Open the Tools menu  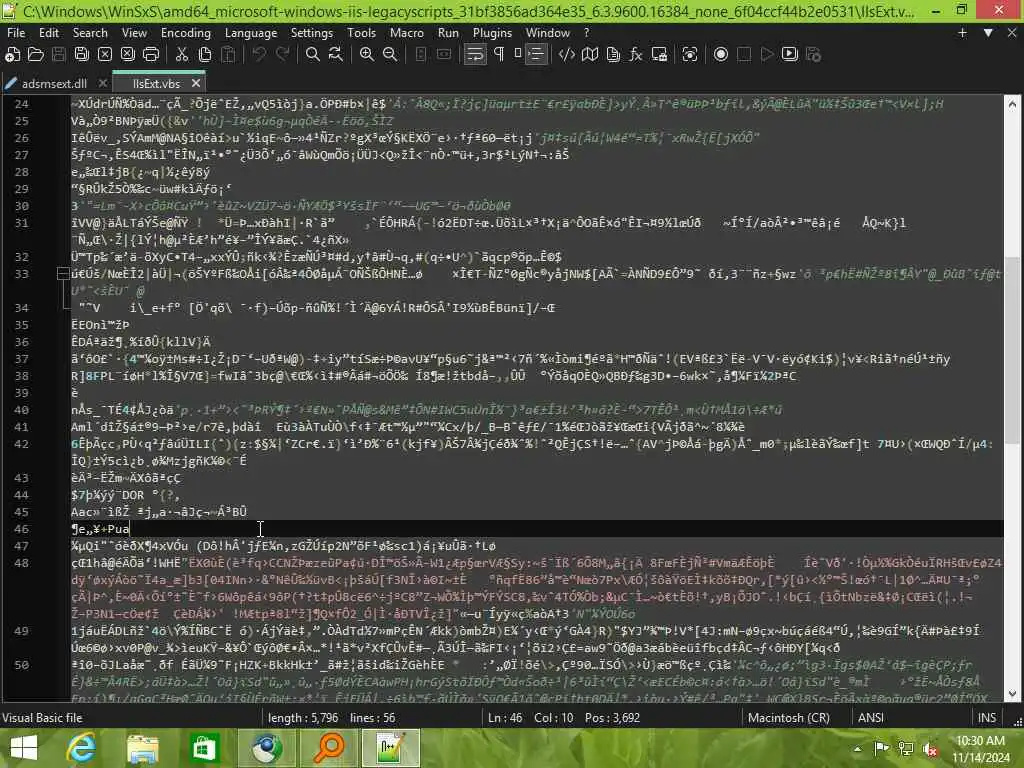tap(361, 33)
